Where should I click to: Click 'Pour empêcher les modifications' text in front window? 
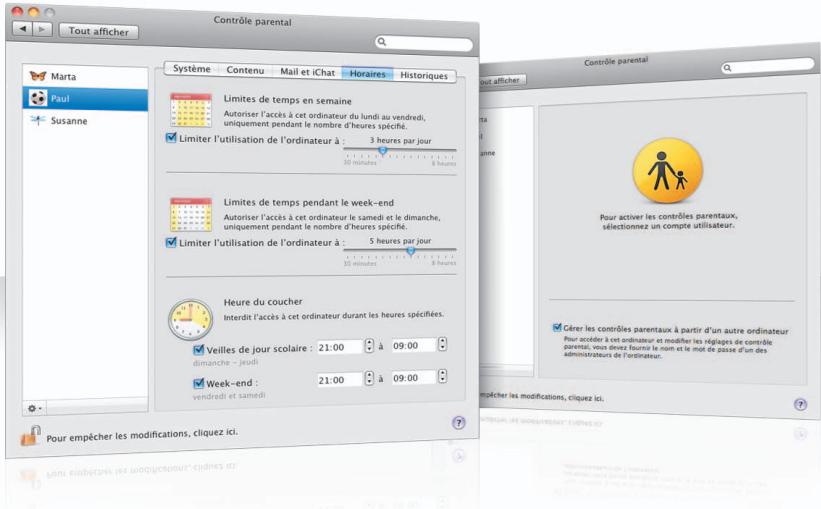(x=141, y=435)
